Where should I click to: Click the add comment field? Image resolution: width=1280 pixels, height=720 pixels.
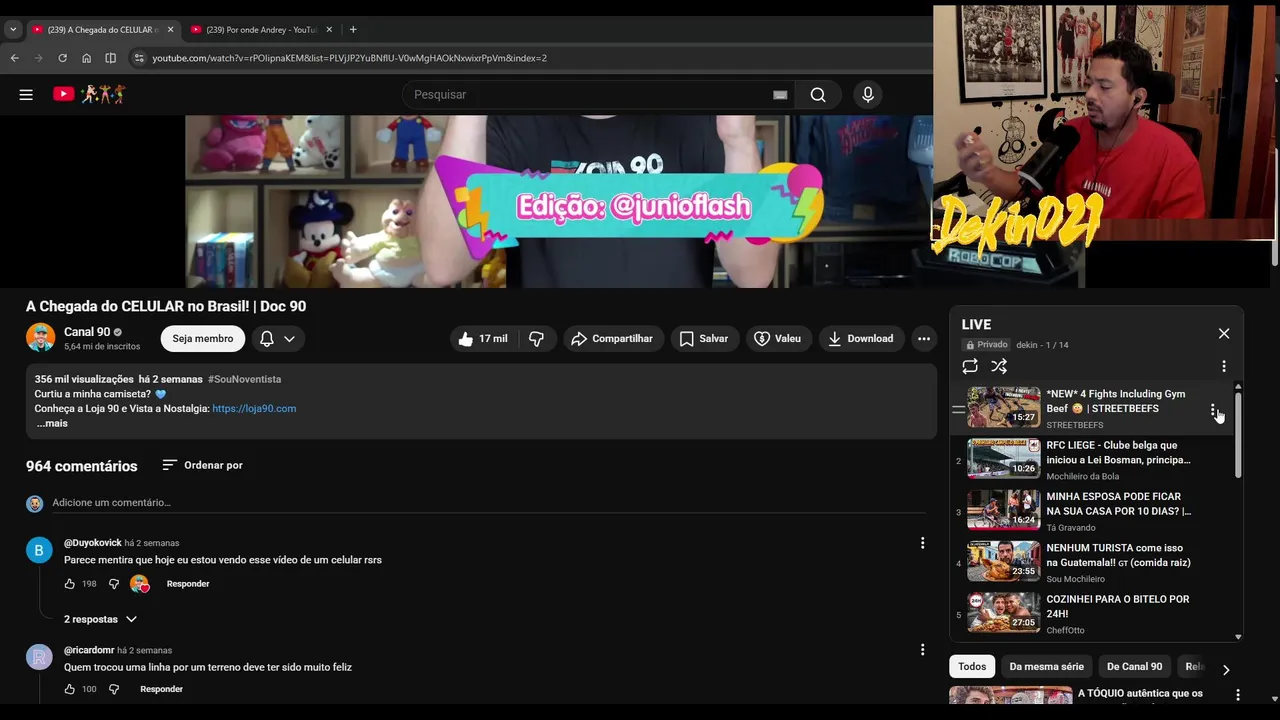tap(488, 503)
